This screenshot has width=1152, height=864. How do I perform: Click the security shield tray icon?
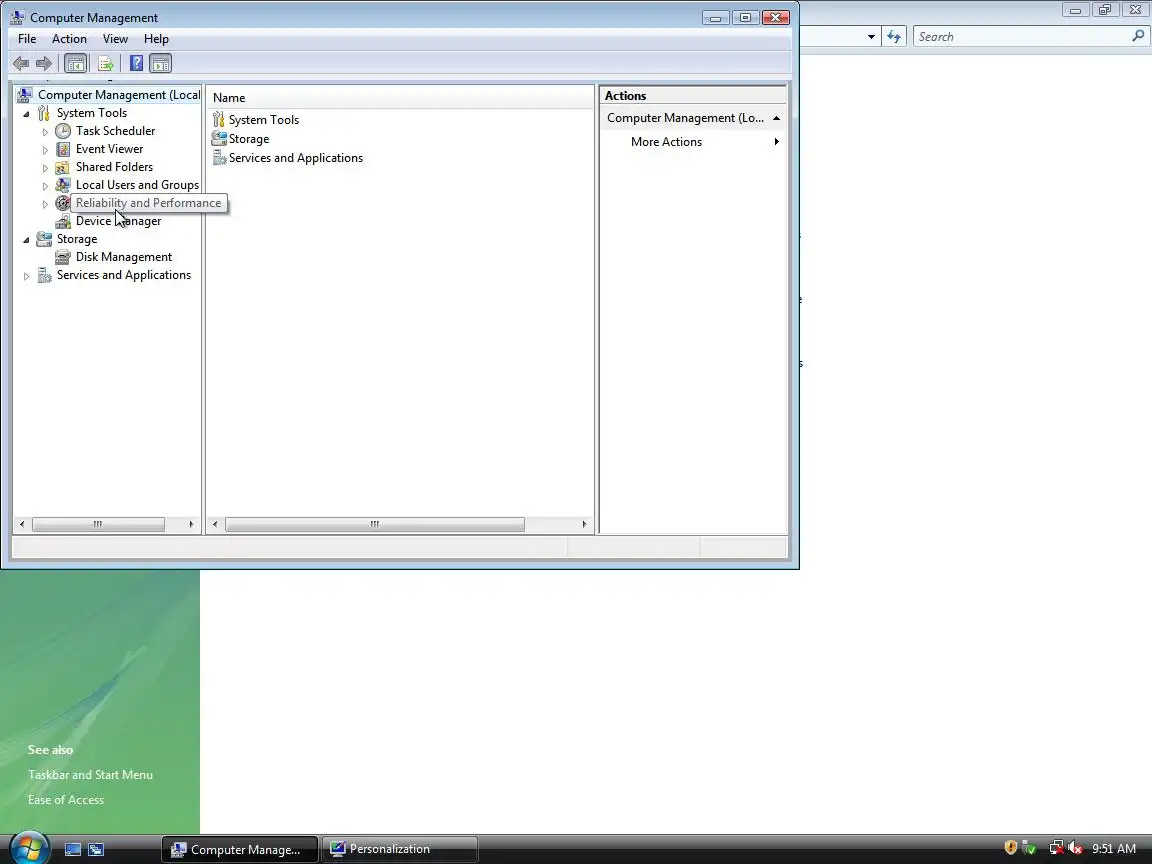pyautogui.click(x=1011, y=848)
